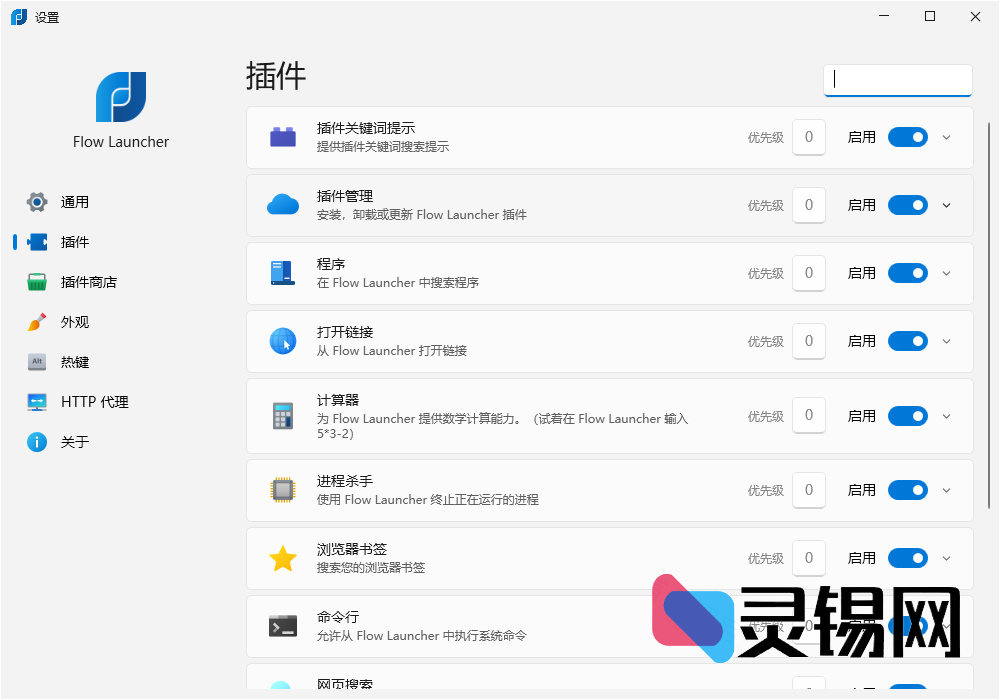Open the 通用 settings section

(x=74, y=202)
